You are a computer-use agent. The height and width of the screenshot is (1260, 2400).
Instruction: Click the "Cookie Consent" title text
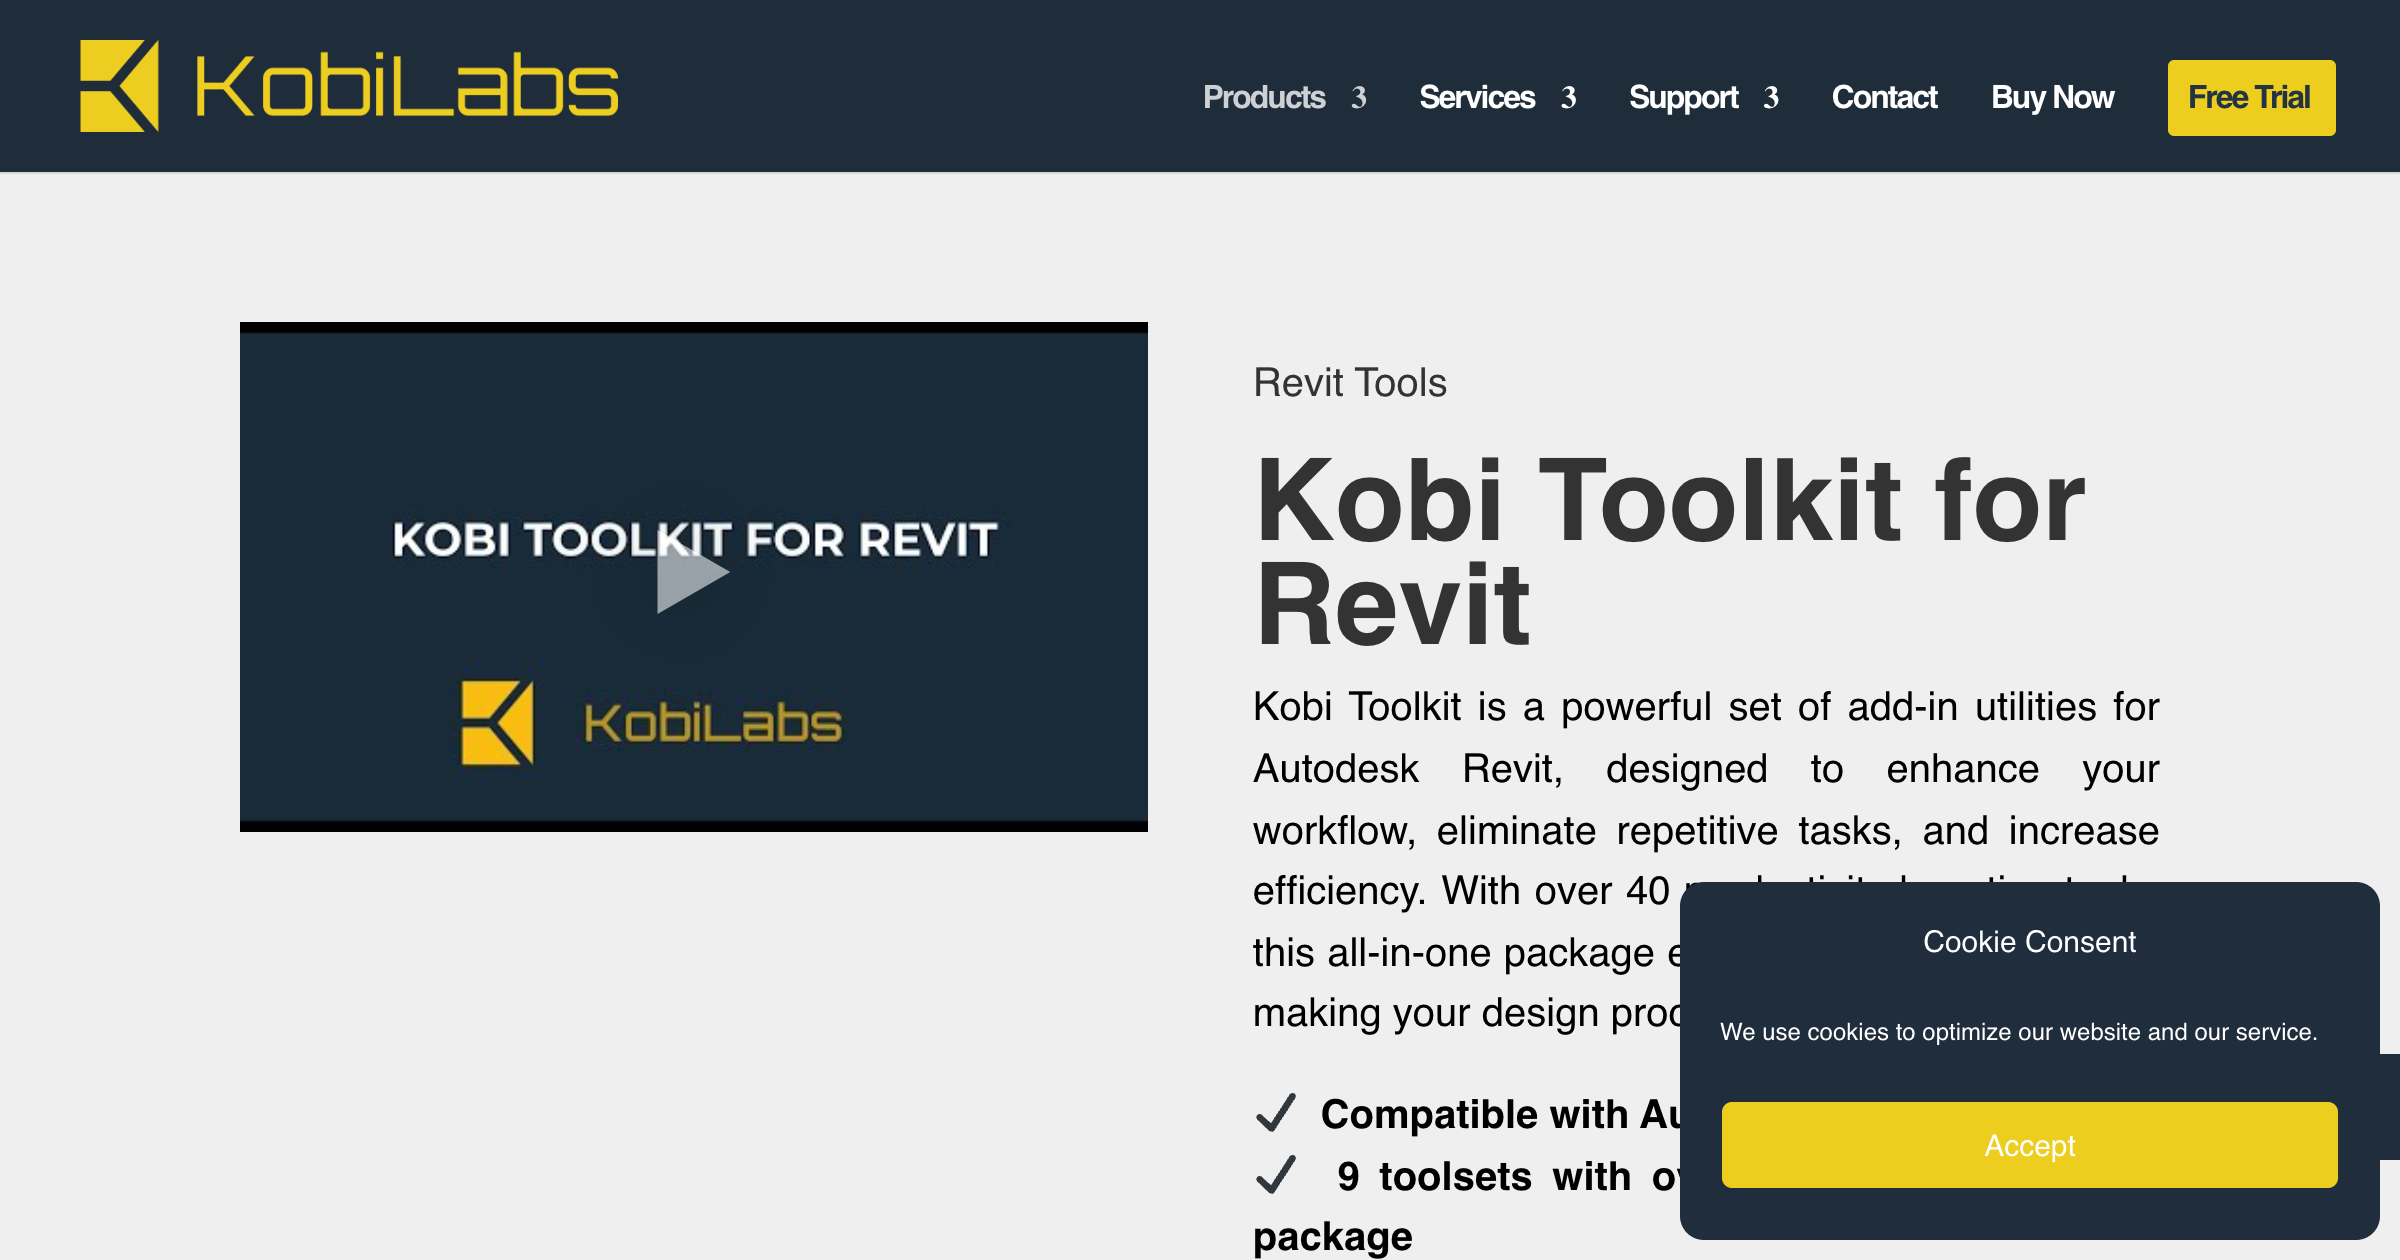pyautogui.click(x=2029, y=942)
